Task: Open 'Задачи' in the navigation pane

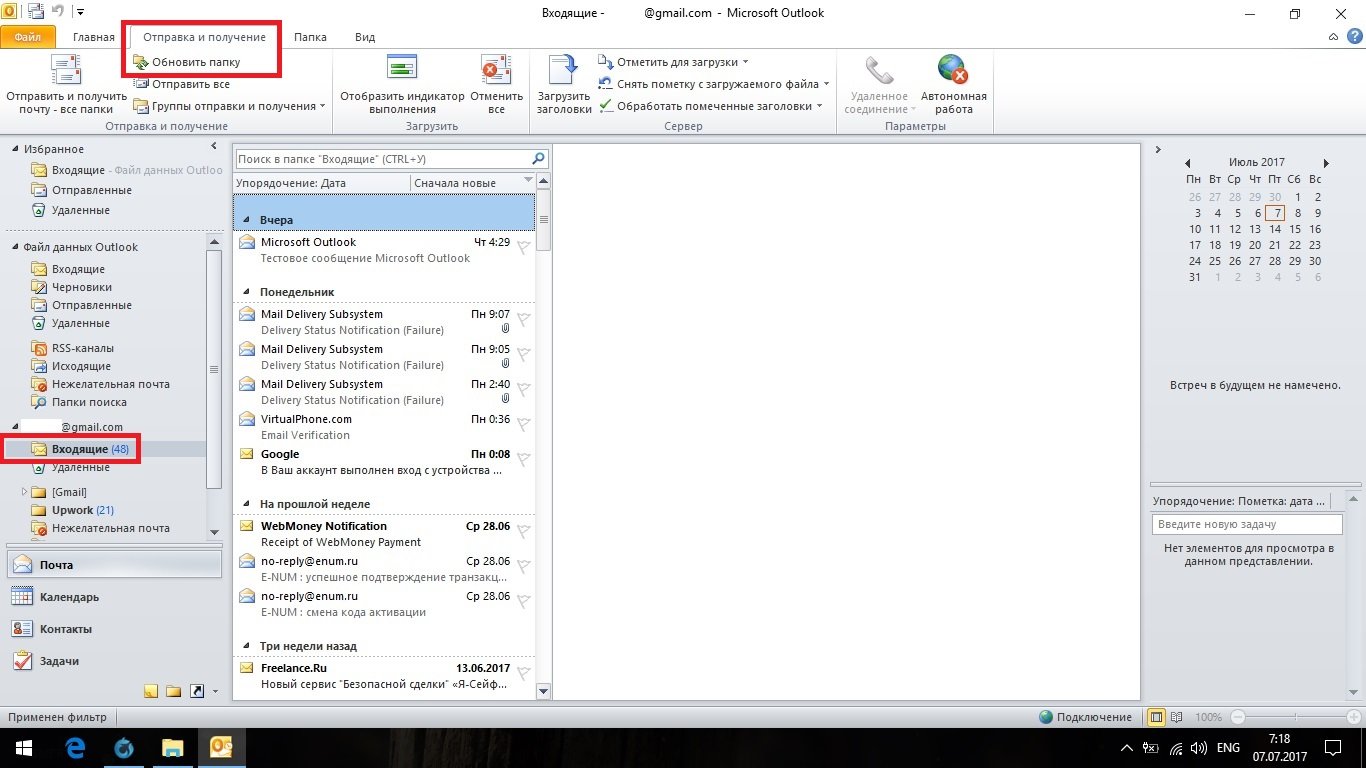Action: (115, 661)
